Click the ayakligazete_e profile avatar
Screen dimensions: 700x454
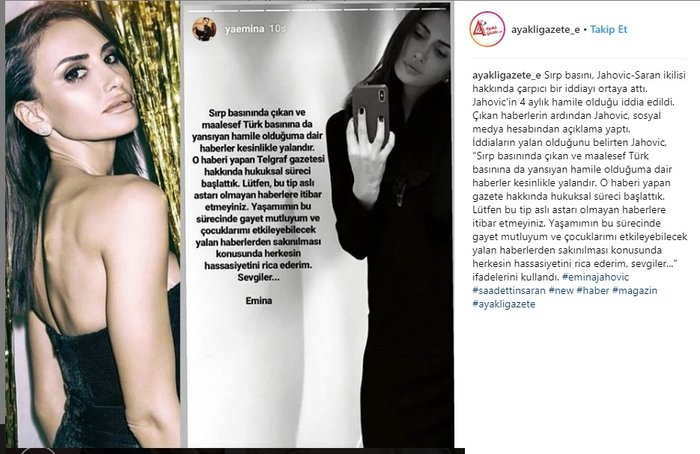pyautogui.click(x=488, y=29)
